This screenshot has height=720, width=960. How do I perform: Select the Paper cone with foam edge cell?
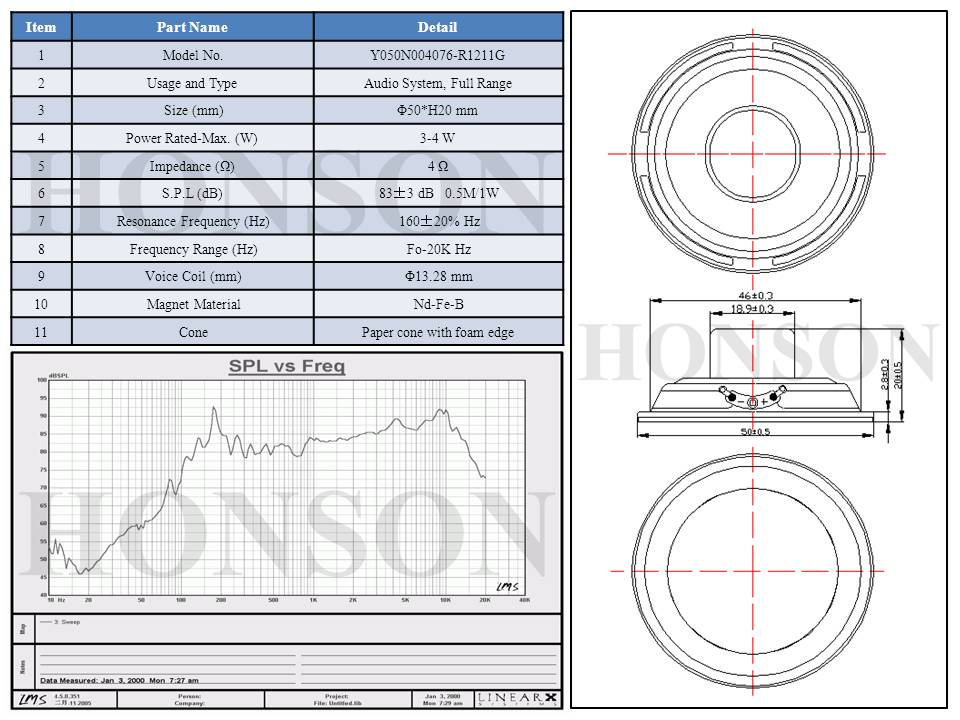click(x=437, y=332)
